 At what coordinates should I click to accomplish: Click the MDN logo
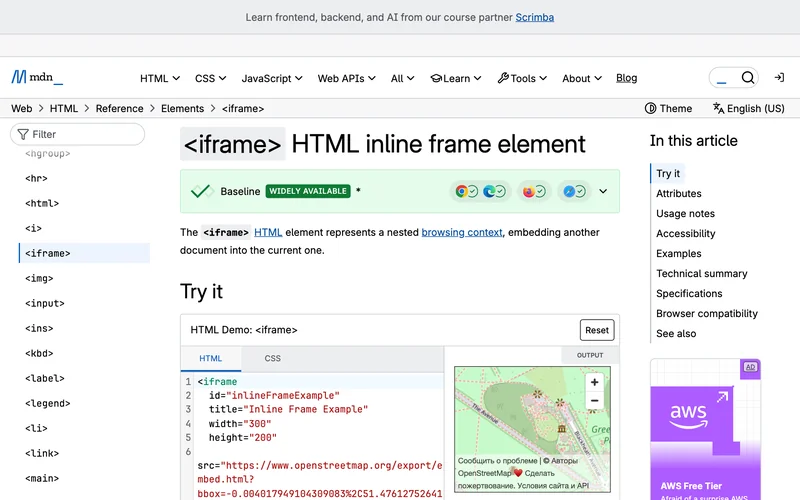pos(37,77)
